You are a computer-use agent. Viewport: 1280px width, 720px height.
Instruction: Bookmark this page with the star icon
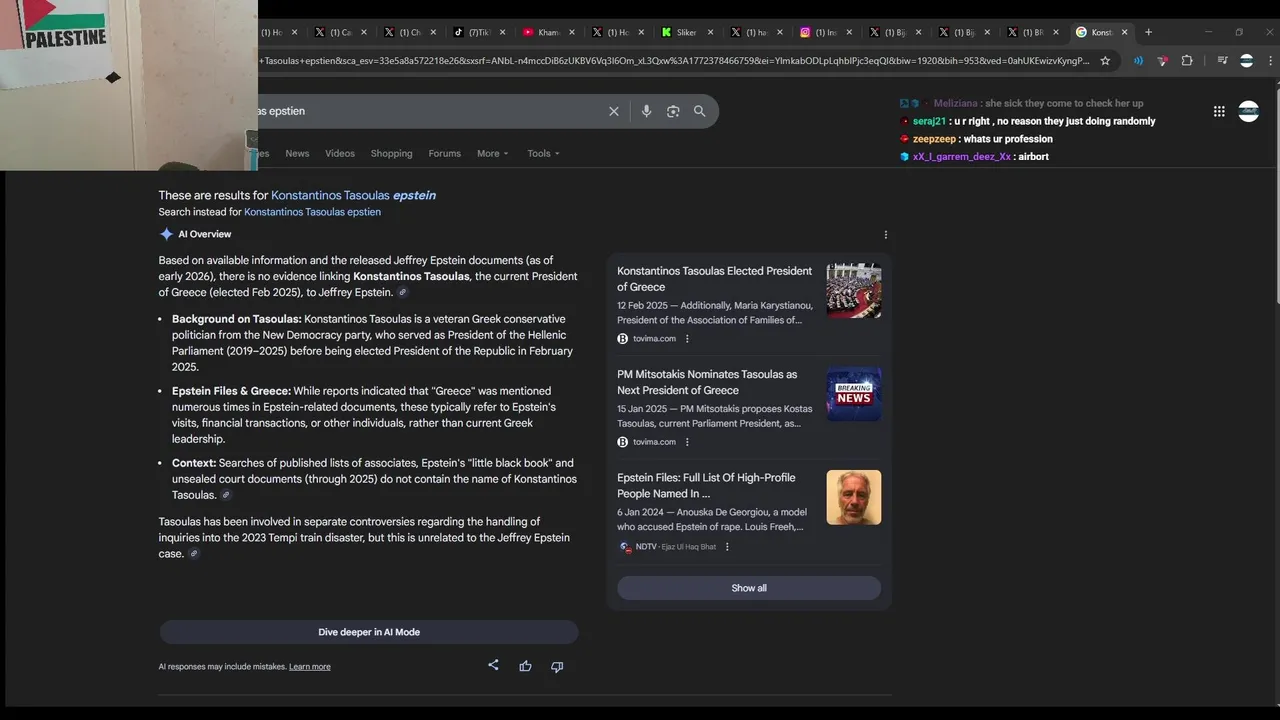pyautogui.click(x=1105, y=60)
